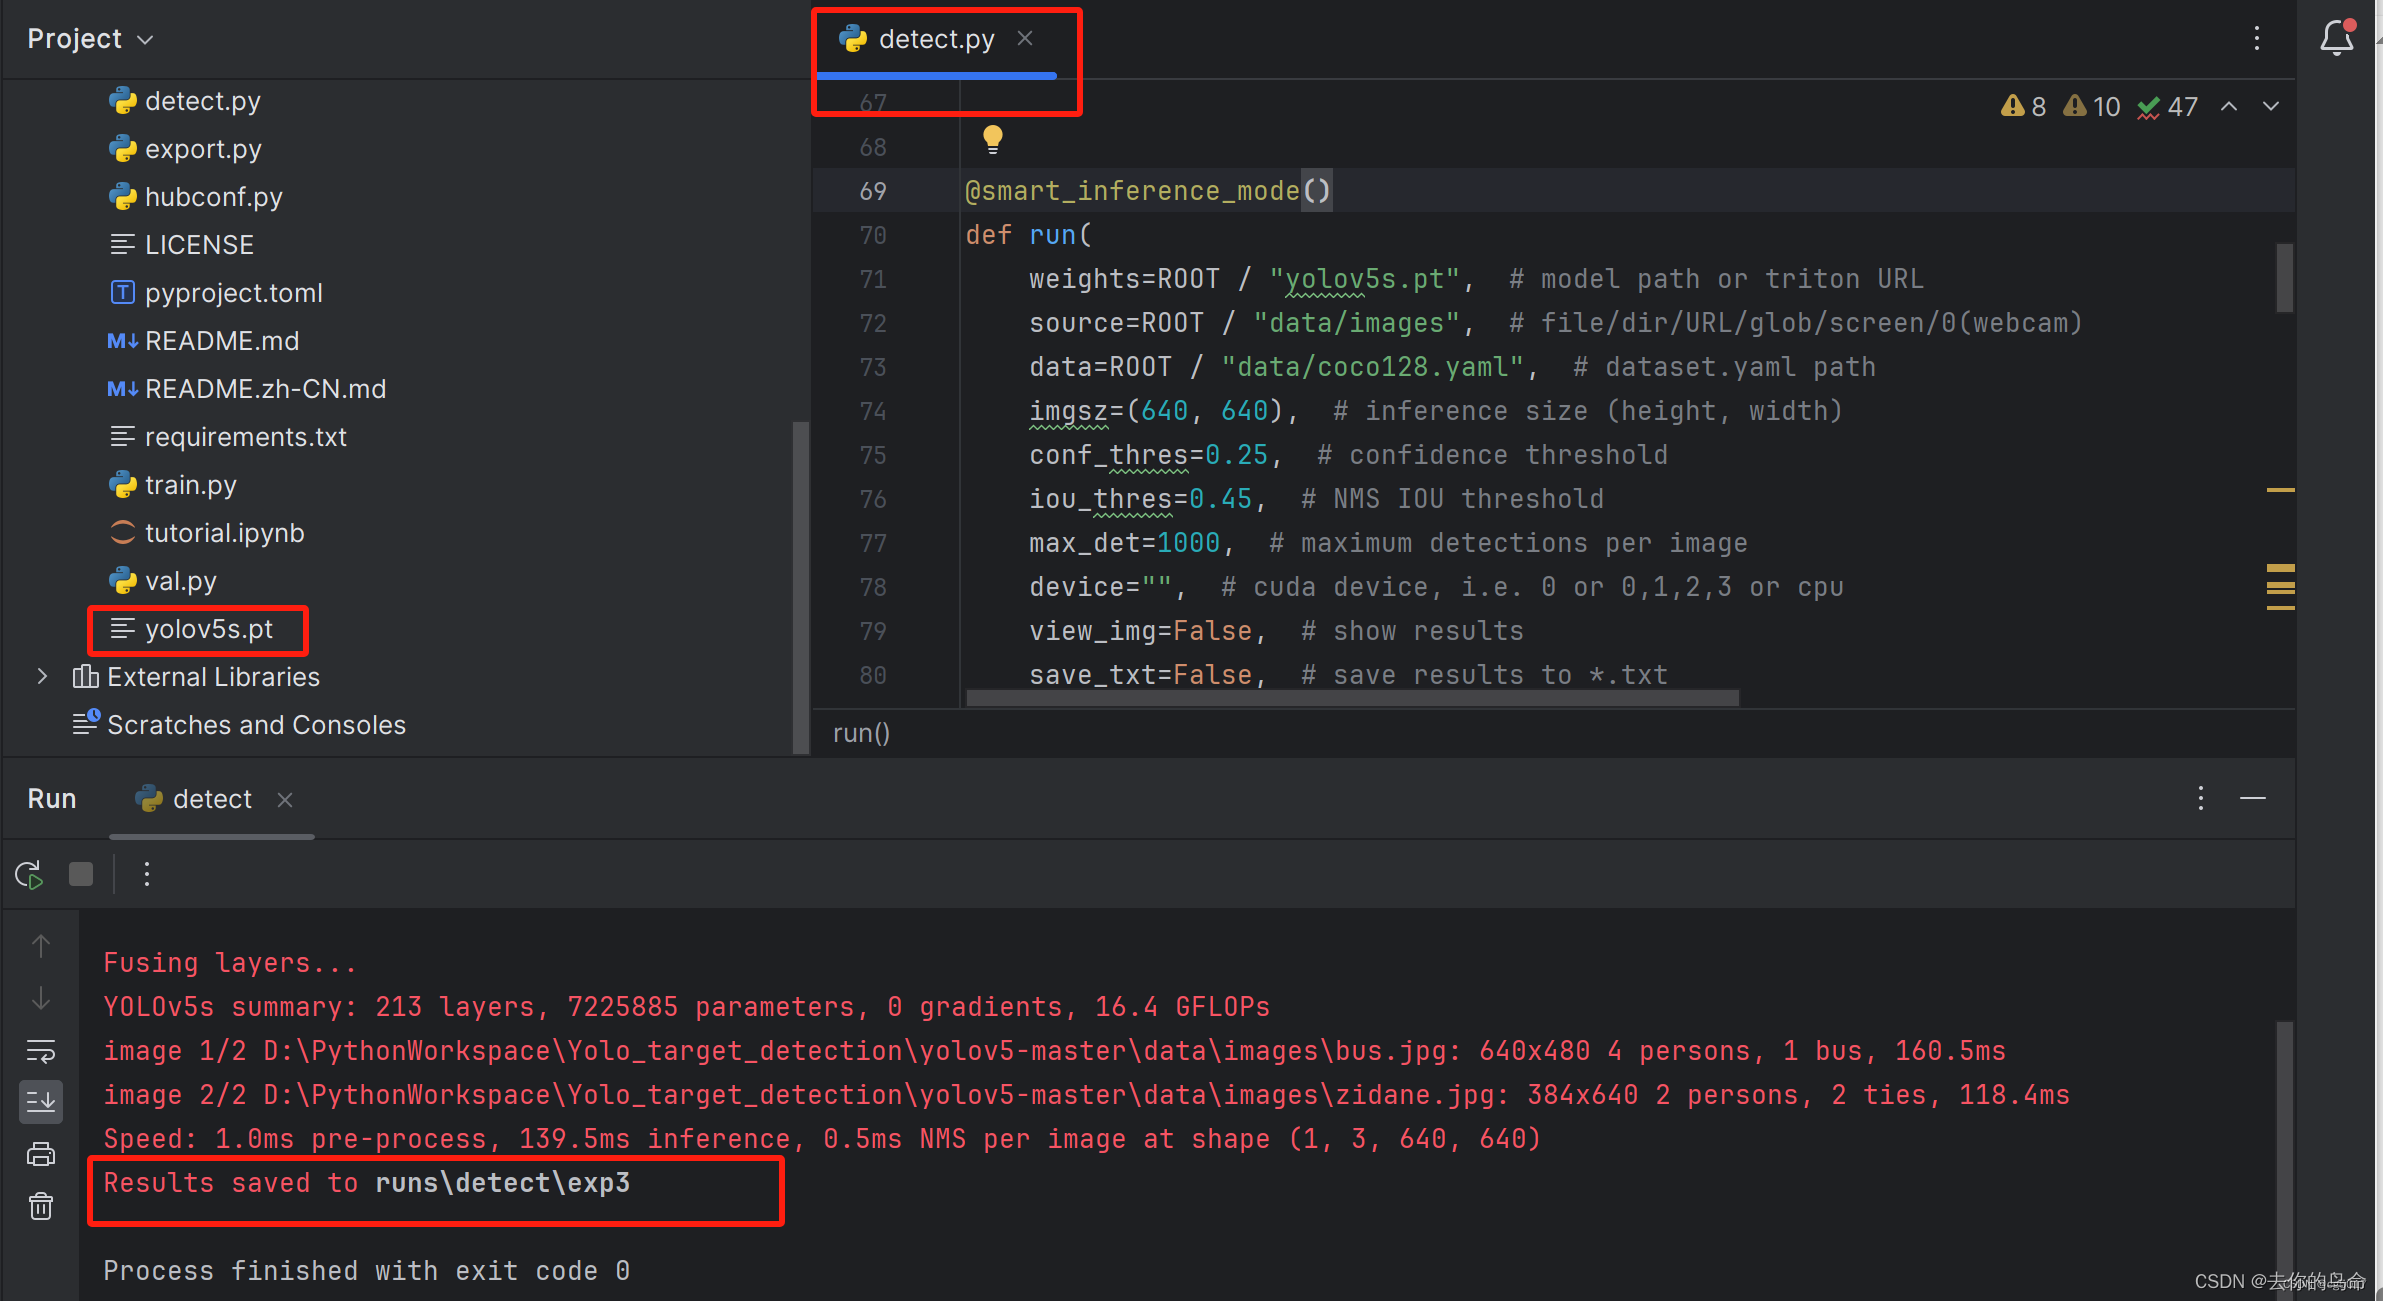Go to previous highlighted problem
The image size is (2383, 1301).
pyautogui.click(x=2229, y=107)
